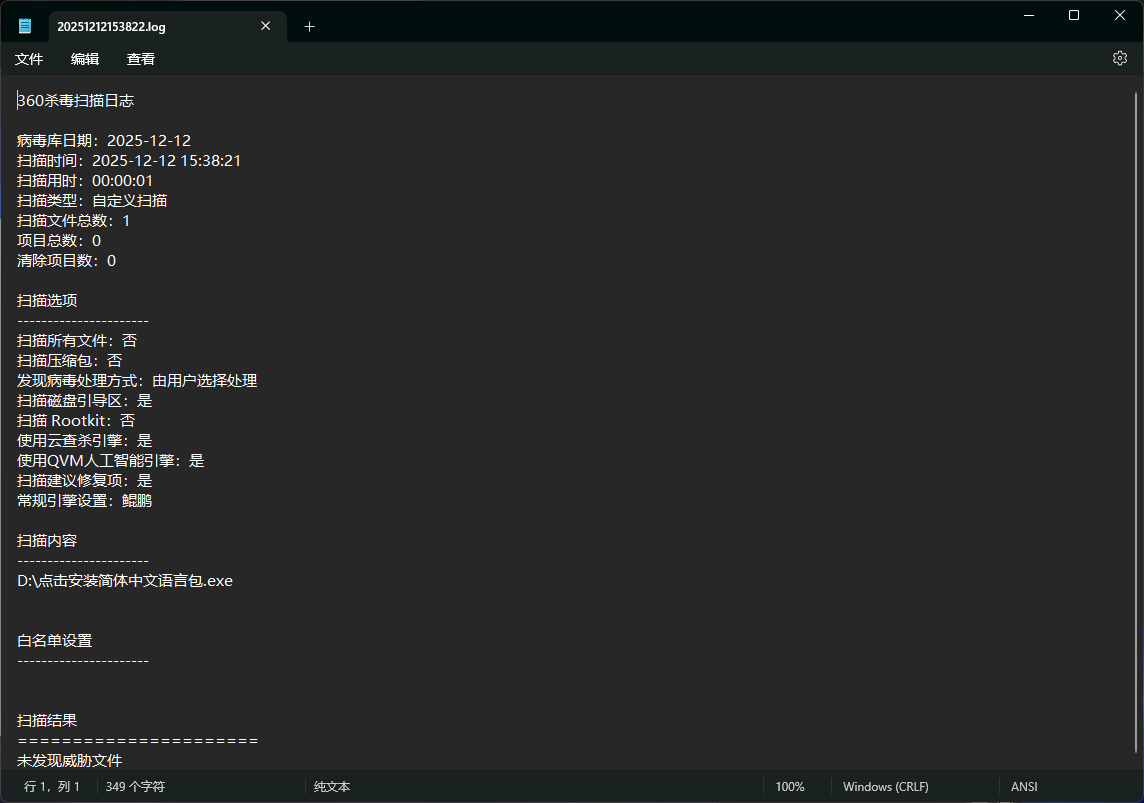Viewport: 1144px width, 803px height.
Task: Click the line 扫描类型：自定义扫描
Action: 92,201
